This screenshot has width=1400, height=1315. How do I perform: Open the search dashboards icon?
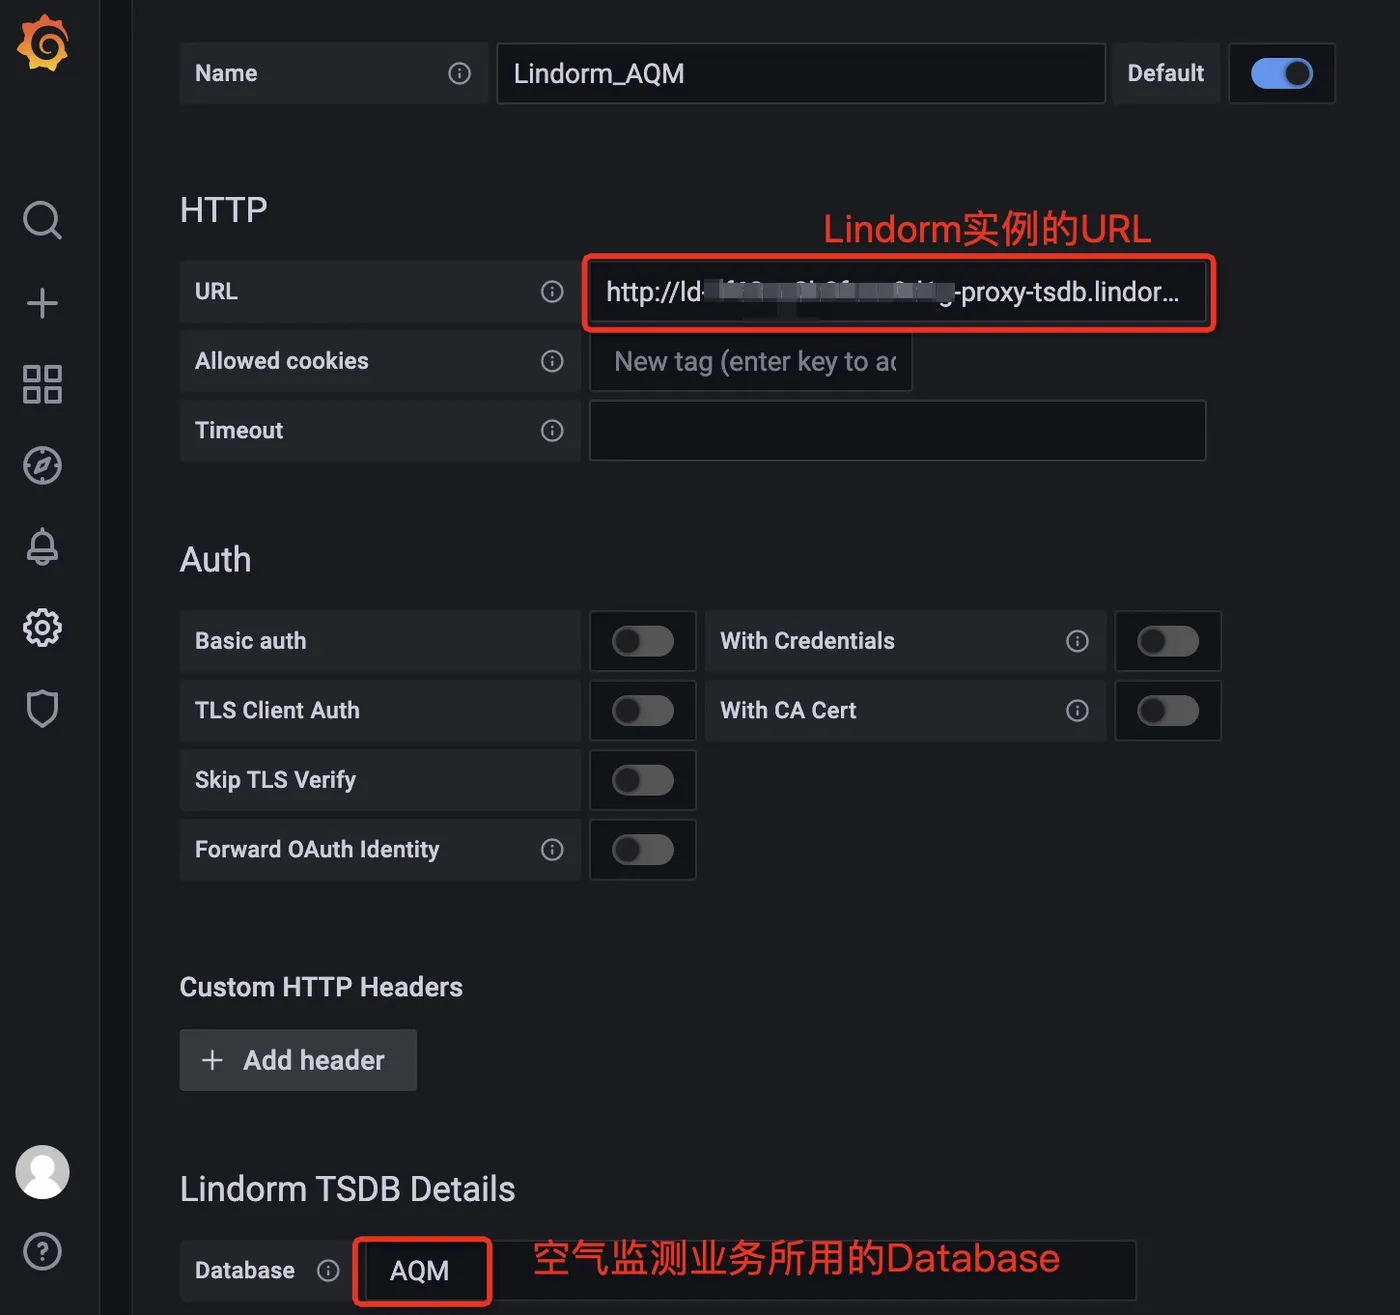42,220
